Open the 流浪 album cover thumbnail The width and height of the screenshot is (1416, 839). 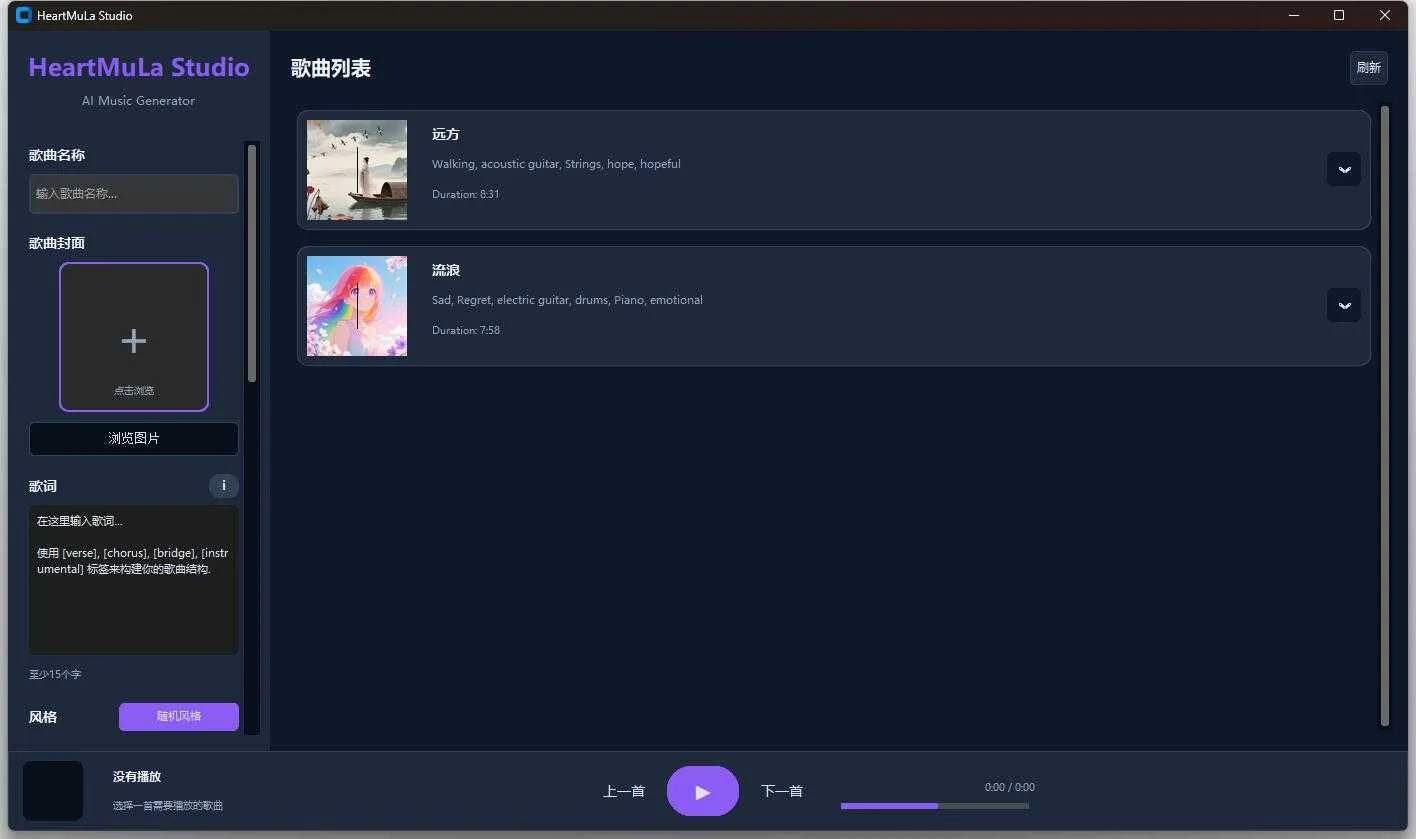tap(356, 306)
